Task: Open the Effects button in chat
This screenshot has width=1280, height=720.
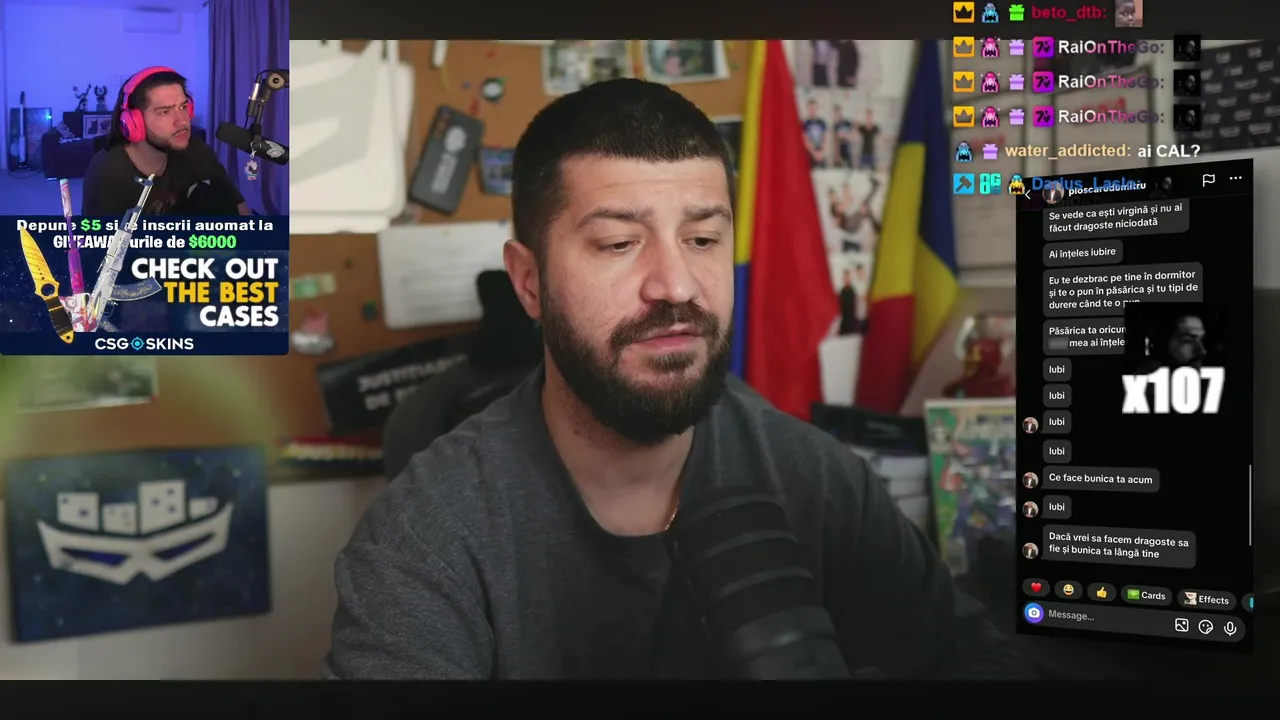Action: [x=1206, y=599]
